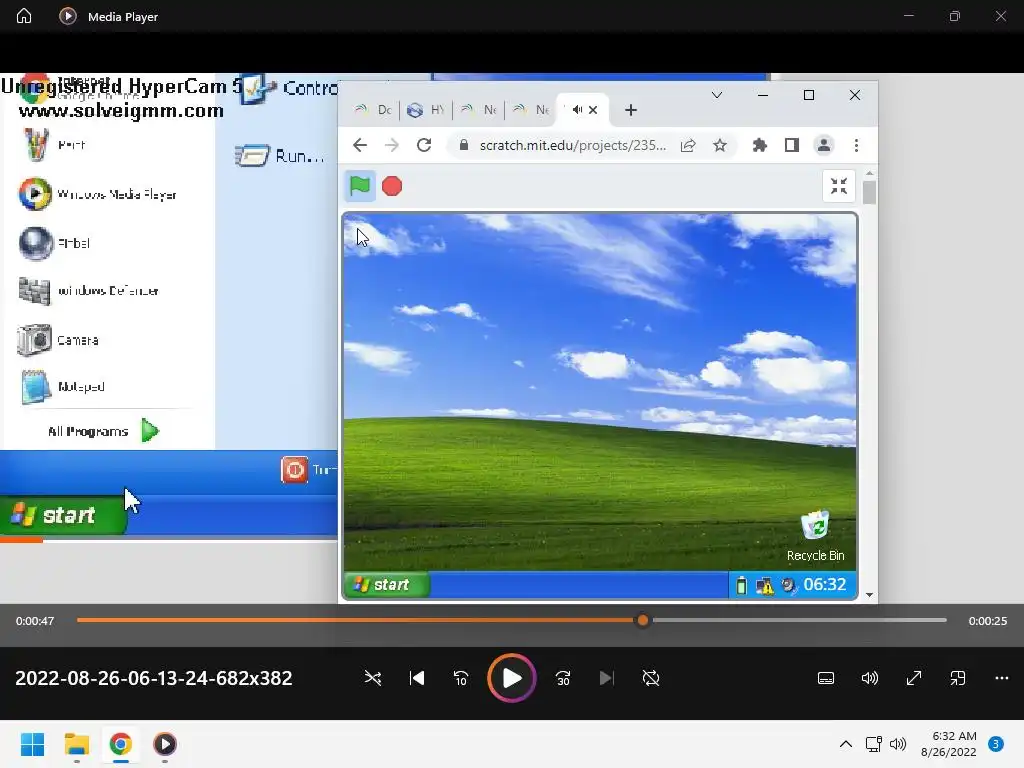Click the warning network tray icon in Scratch stage

point(764,585)
